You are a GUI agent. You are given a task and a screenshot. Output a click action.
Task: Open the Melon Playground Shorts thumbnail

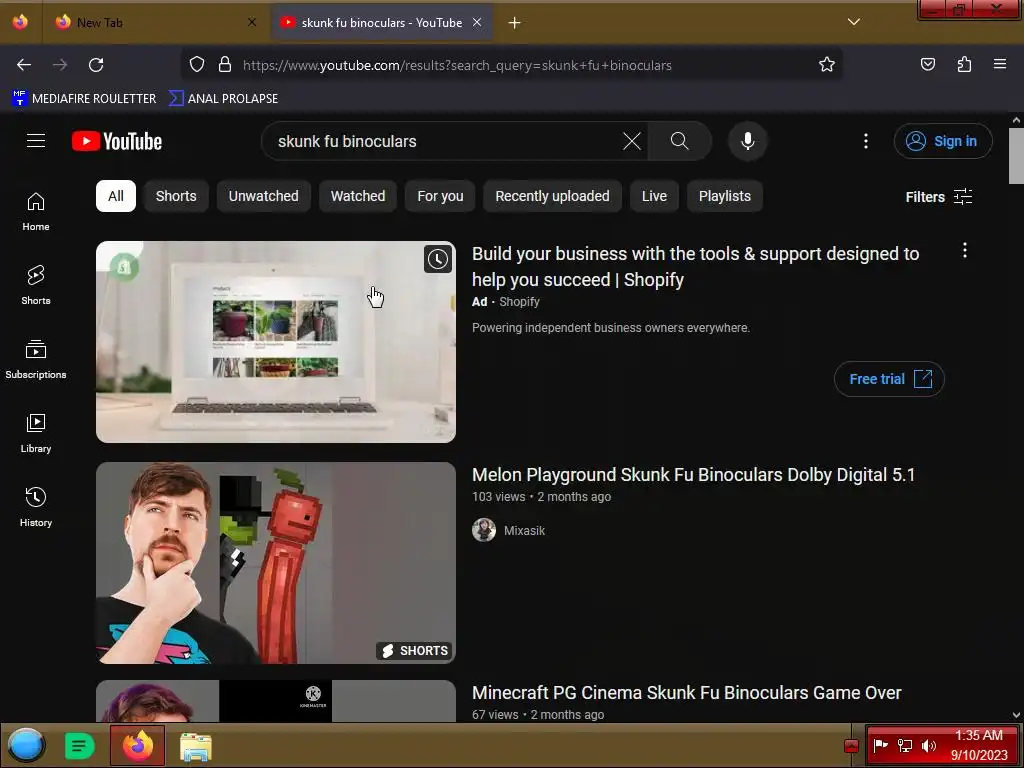[276, 563]
